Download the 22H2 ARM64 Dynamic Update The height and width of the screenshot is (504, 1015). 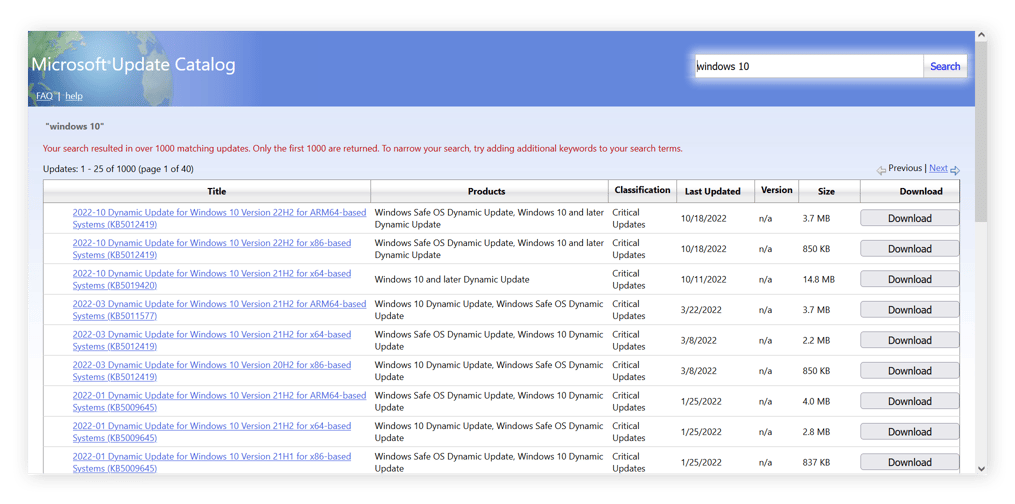909,218
